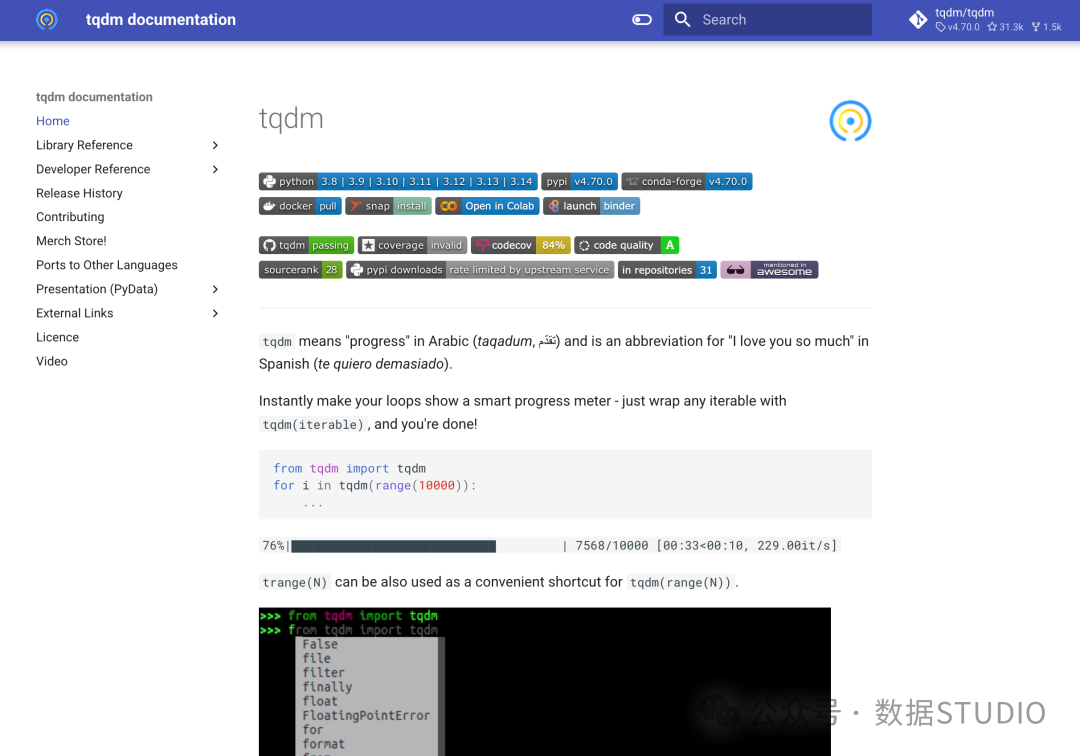1080x756 pixels.
Task: Open Library Reference in the sidebar
Action: click(84, 145)
